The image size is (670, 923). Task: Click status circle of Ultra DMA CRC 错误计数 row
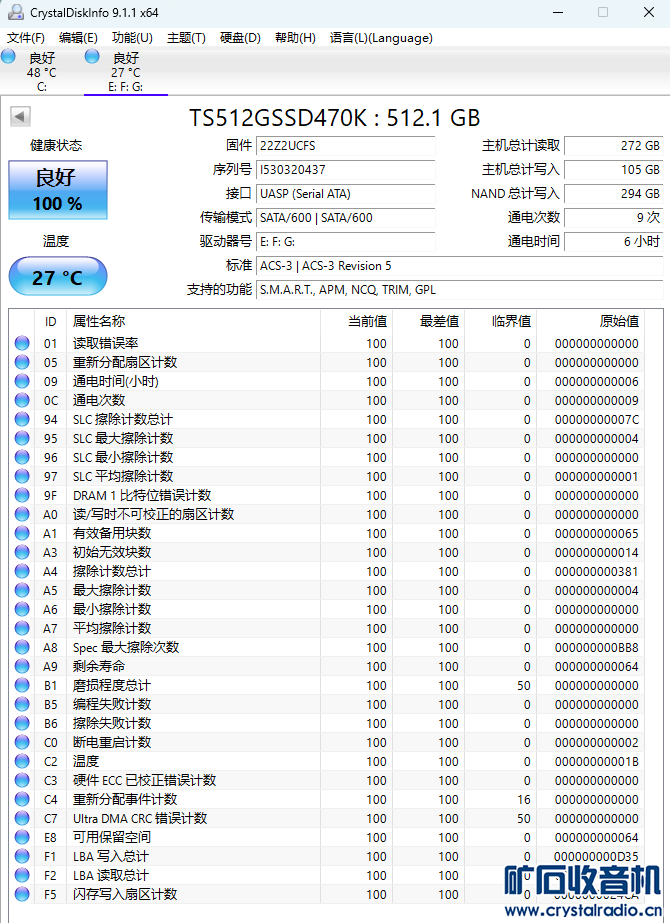(22, 818)
